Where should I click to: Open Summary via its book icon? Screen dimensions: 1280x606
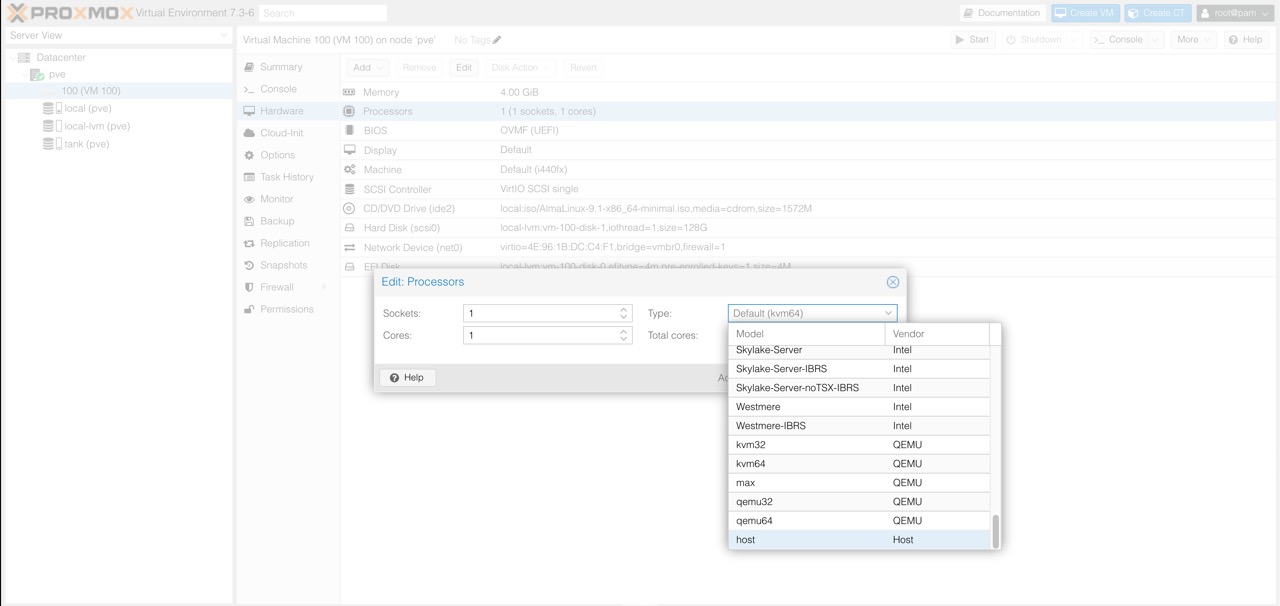[x=250, y=67]
